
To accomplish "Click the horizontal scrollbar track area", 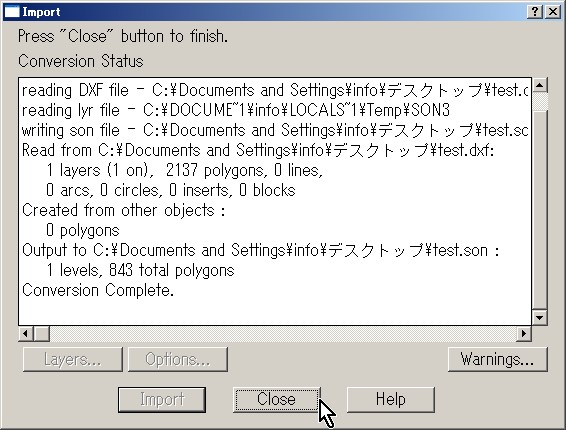I will (283, 333).
